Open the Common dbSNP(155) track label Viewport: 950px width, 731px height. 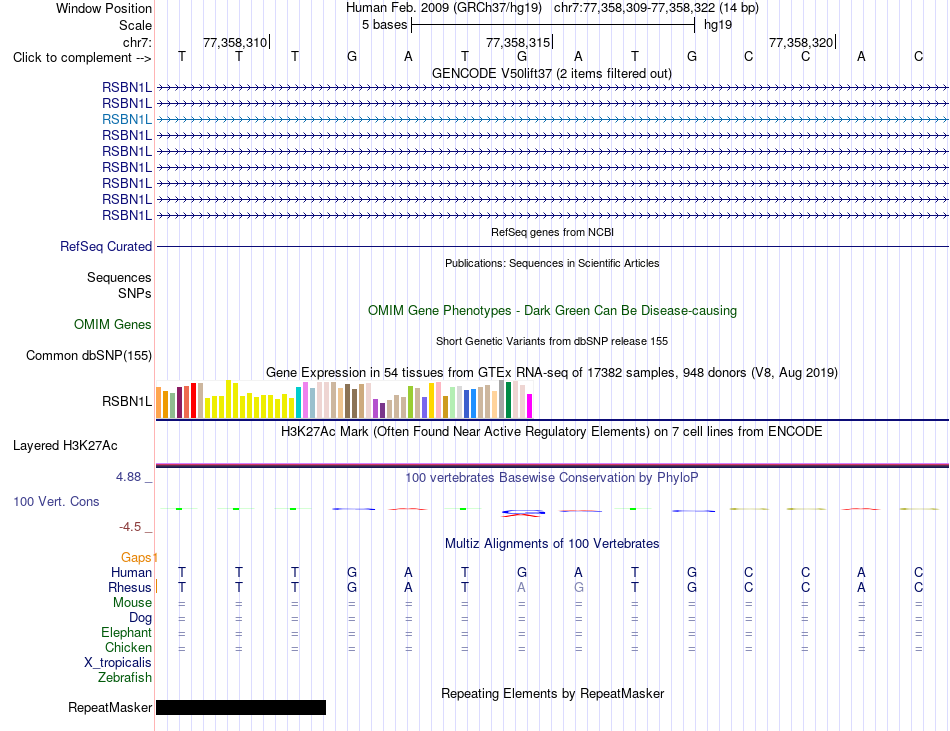coord(89,356)
